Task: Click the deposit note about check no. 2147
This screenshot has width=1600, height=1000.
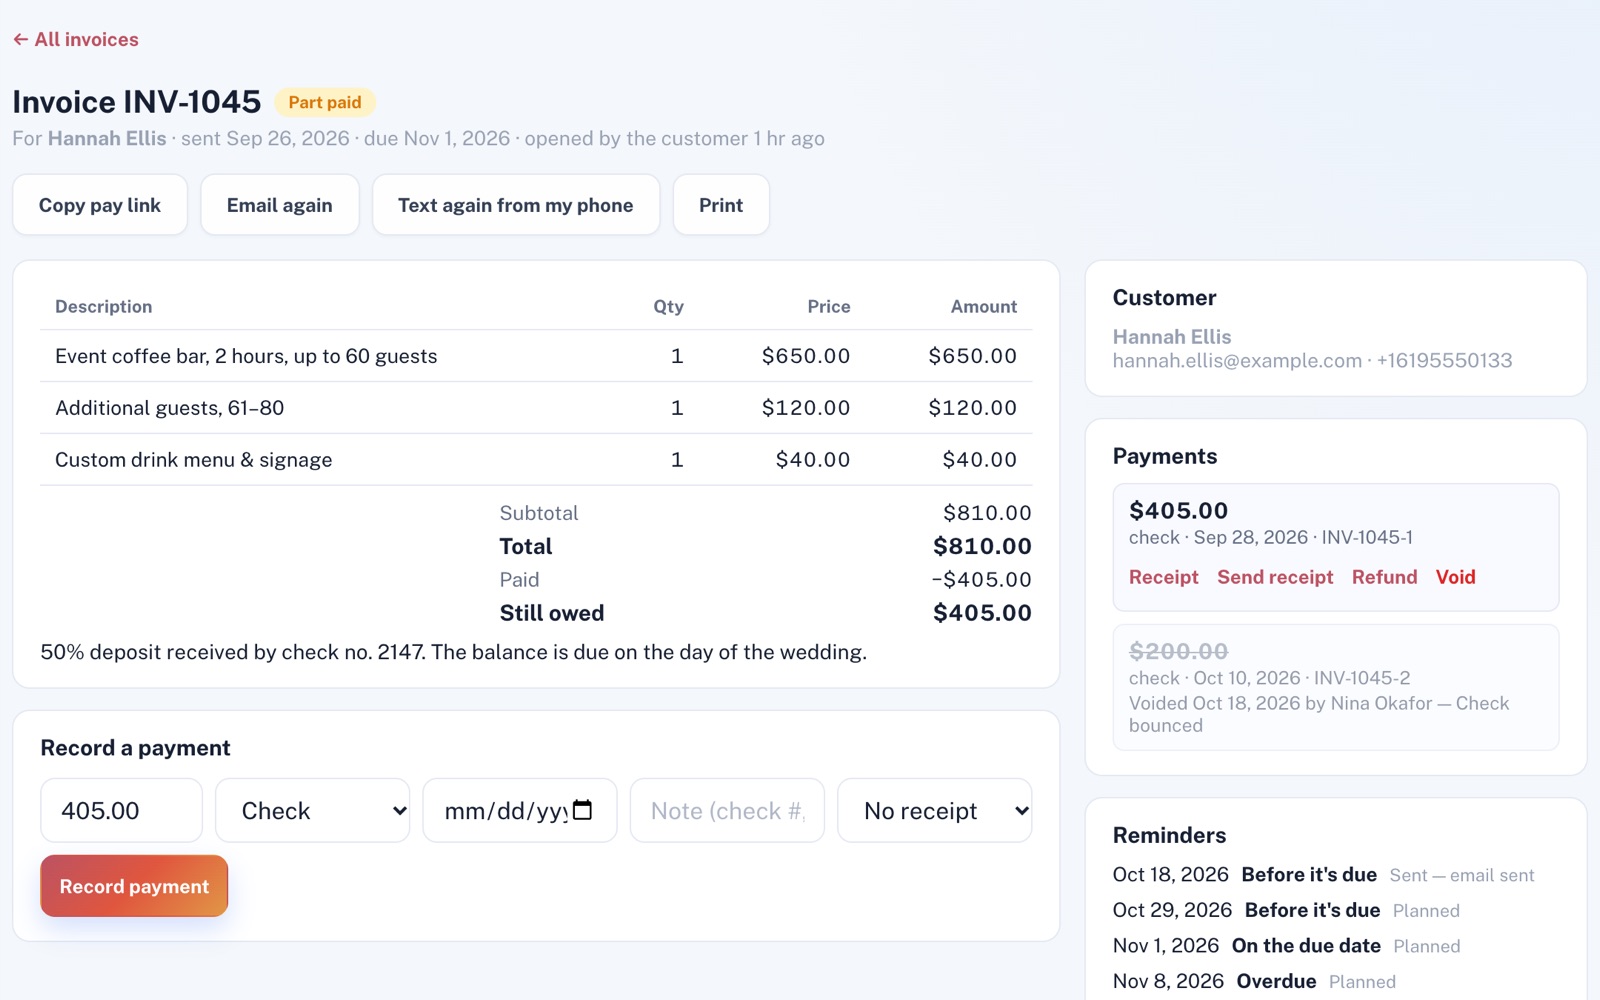Action: (x=454, y=652)
